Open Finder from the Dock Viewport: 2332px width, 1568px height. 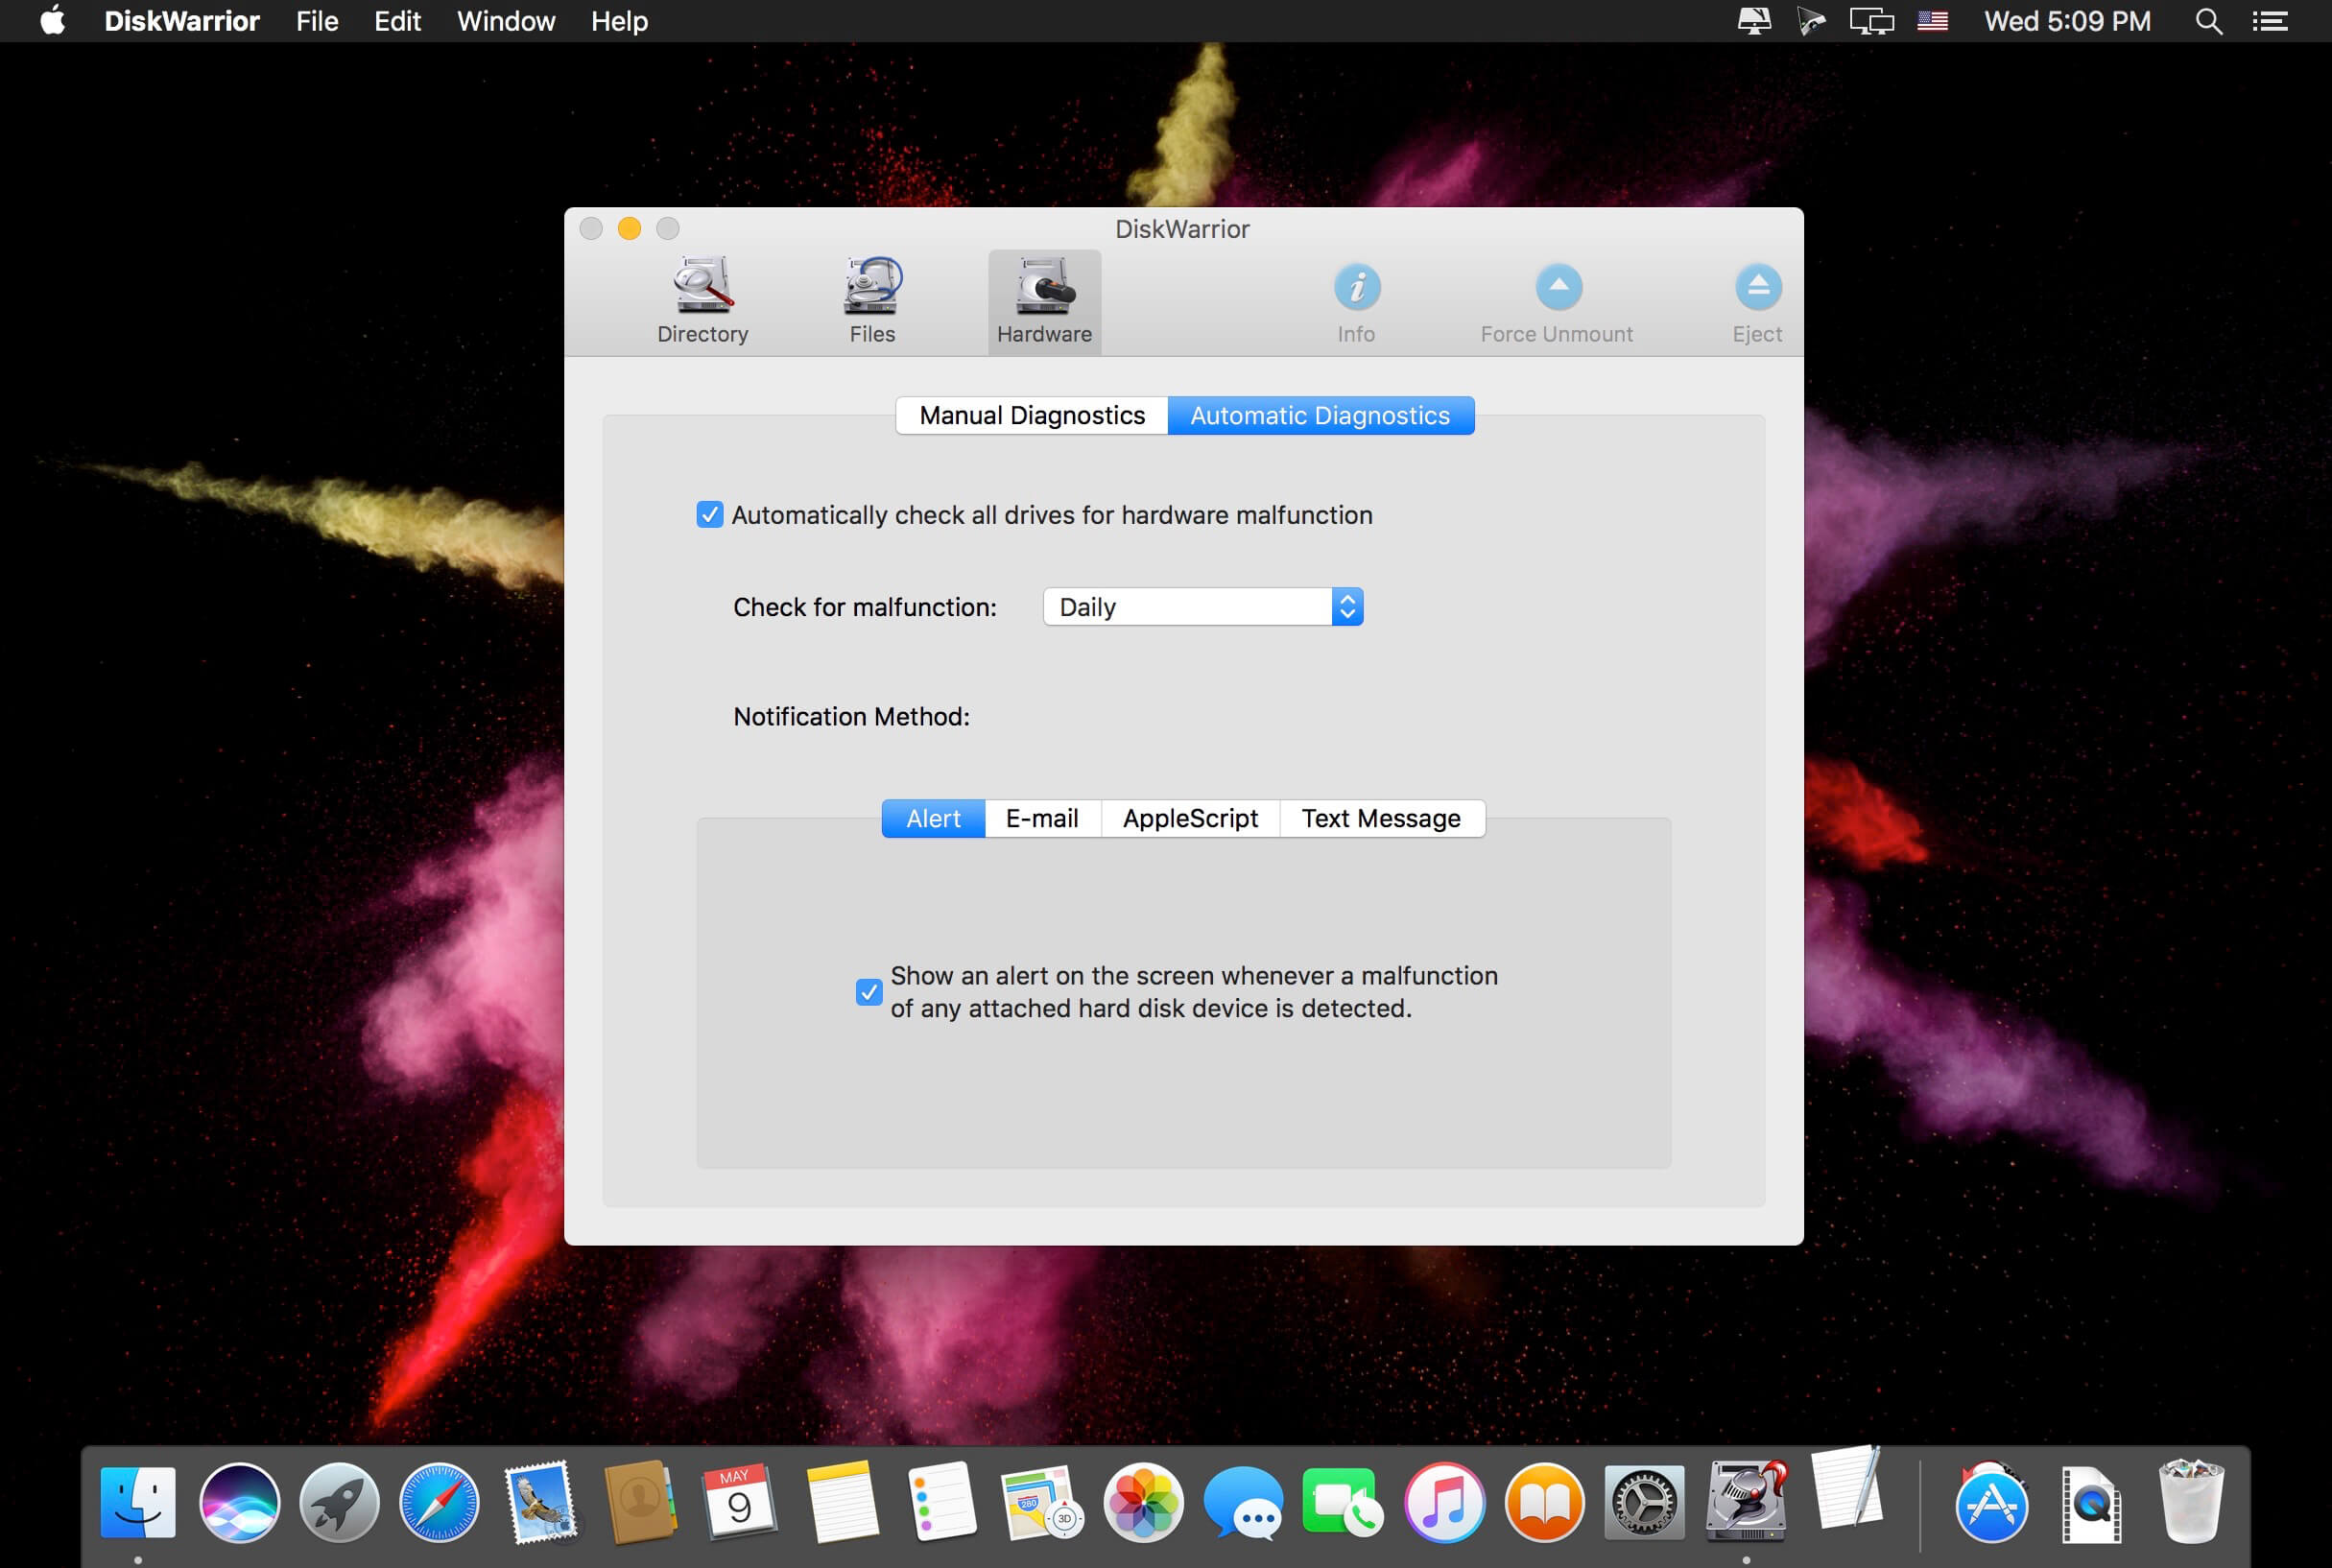[x=136, y=1500]
